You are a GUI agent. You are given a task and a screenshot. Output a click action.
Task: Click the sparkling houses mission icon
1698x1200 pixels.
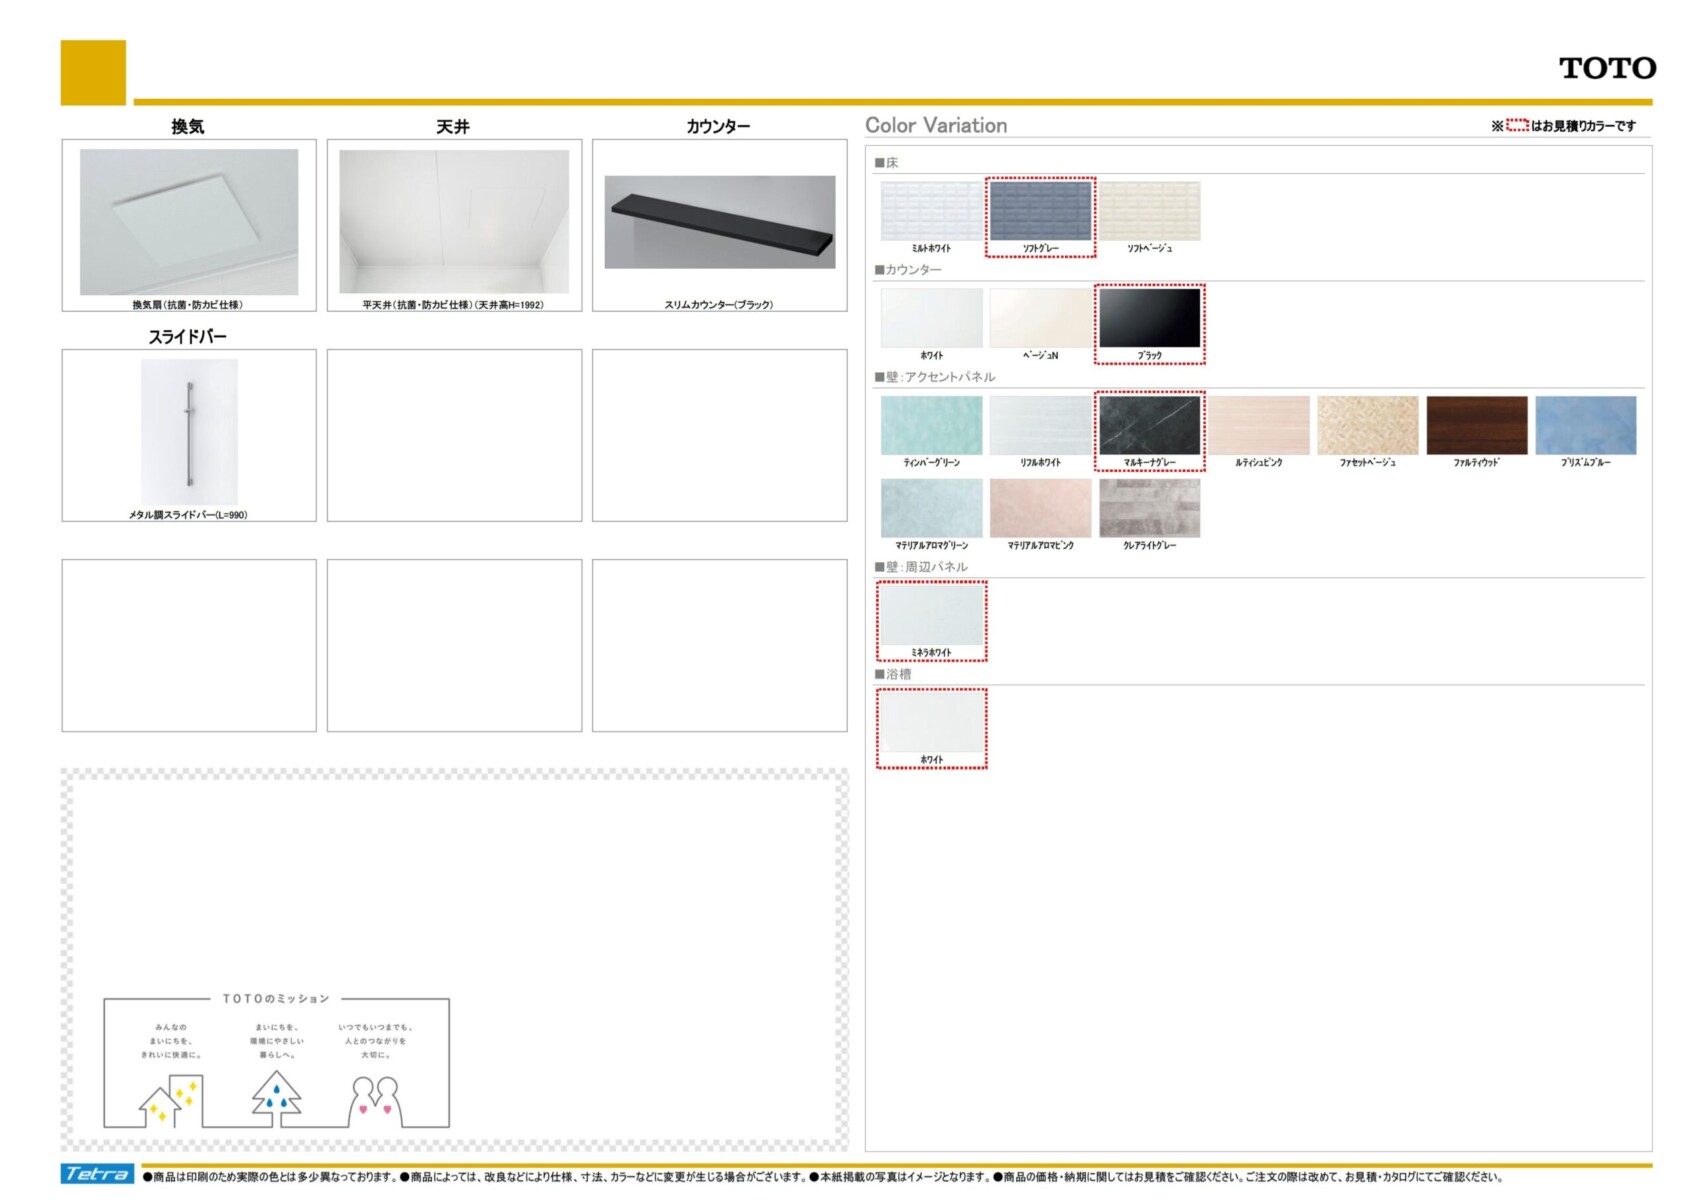[170, 1100]
